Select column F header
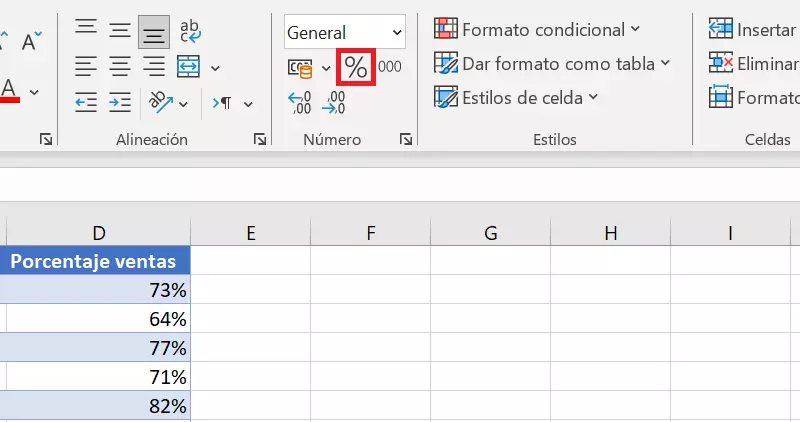The width and height of the screenshot is (800, 422). pos(370,233)
